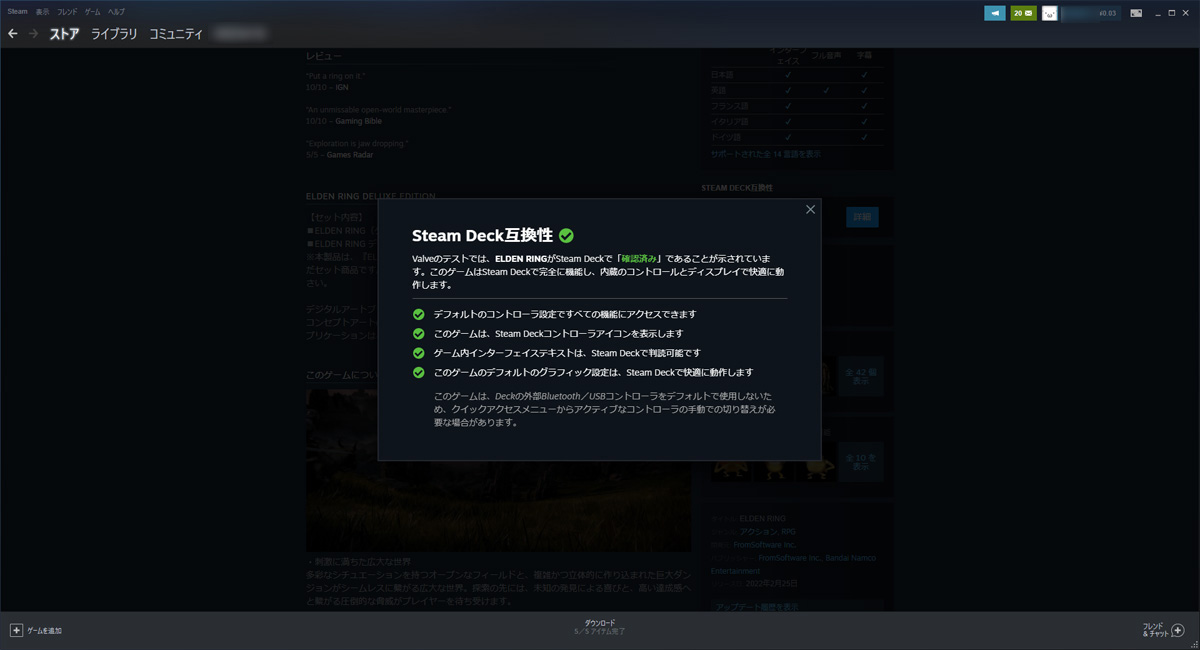
Task: Click the IGN review source
Action: pyautogui.click(x=342, y=88)
